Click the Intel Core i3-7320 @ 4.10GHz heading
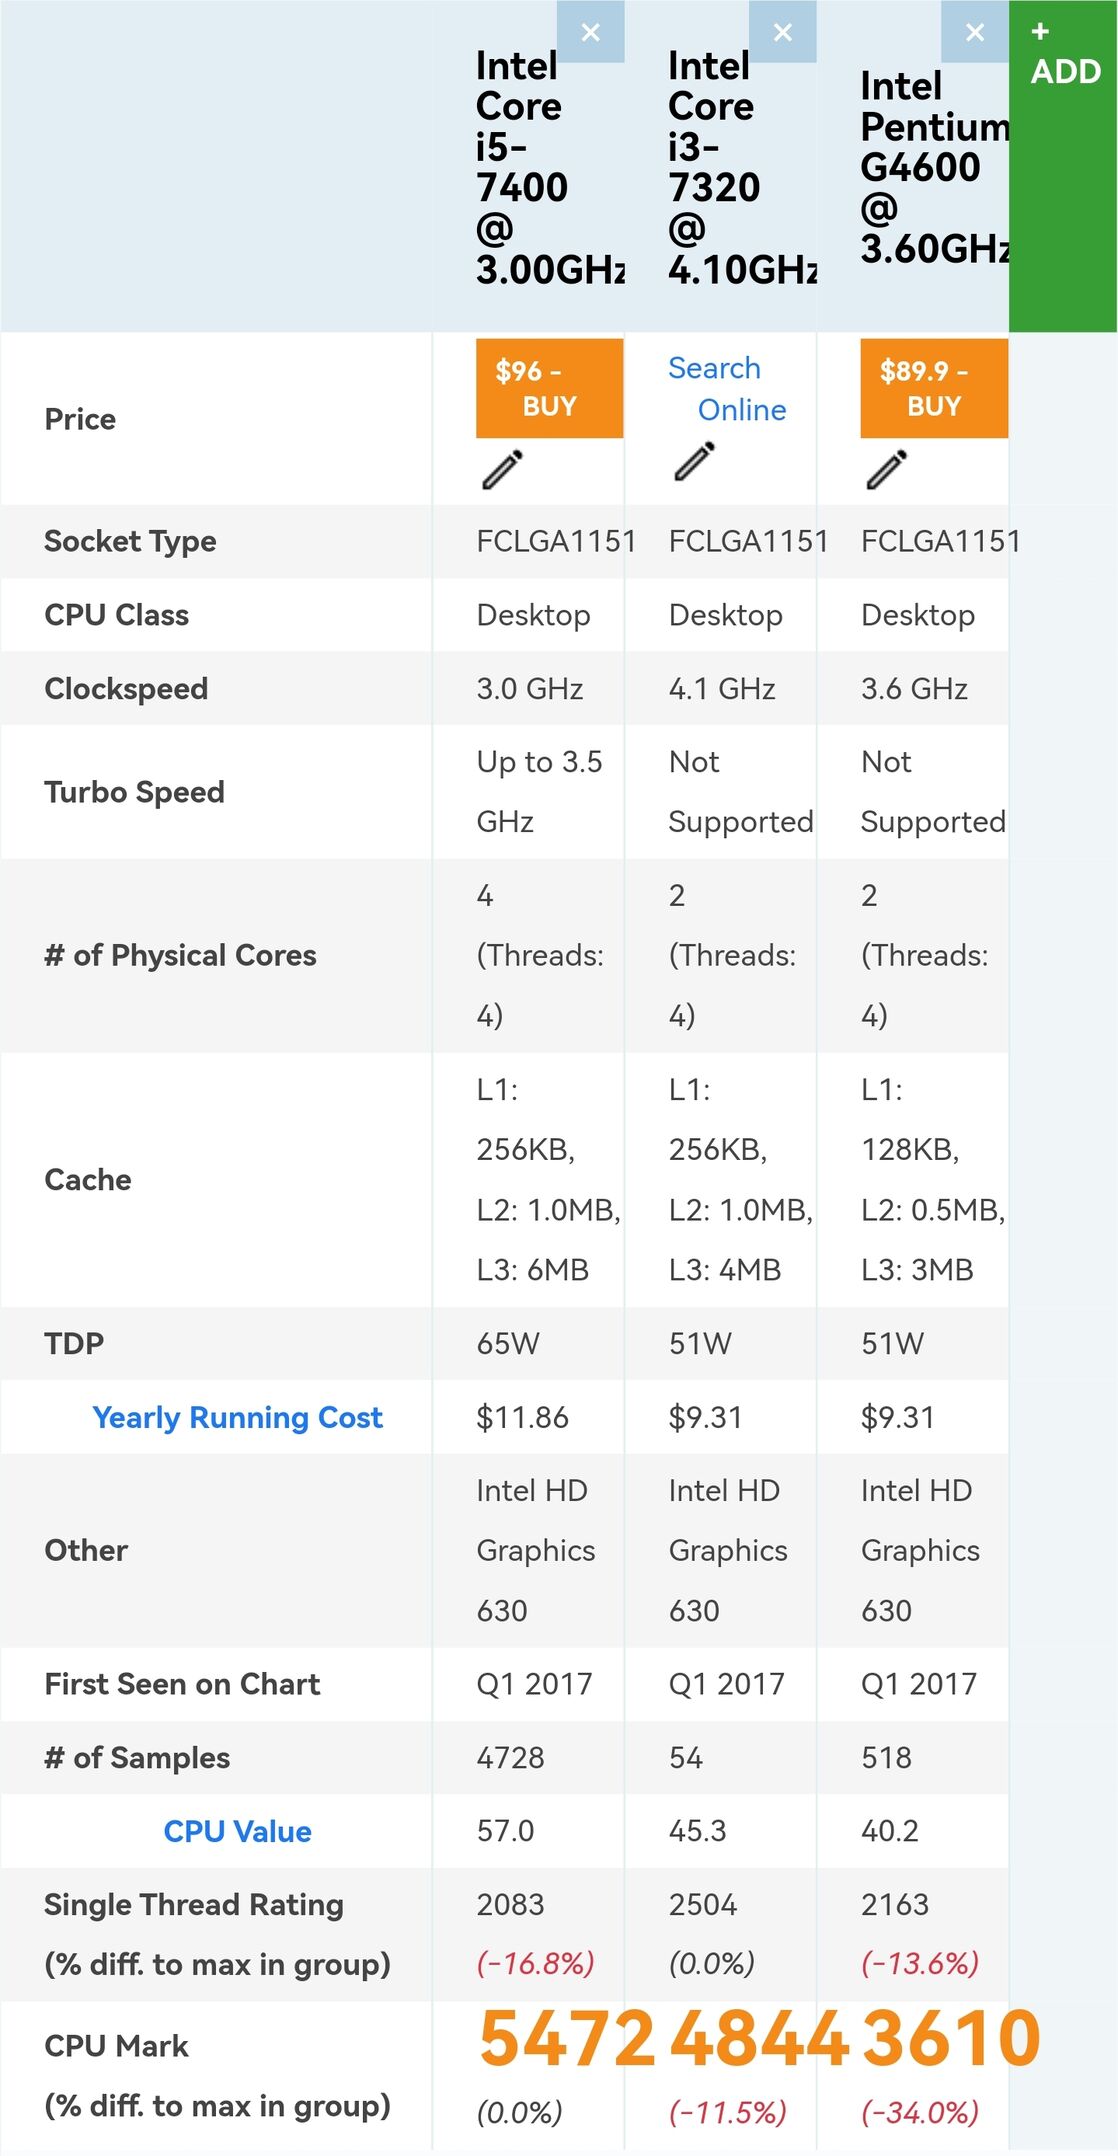Viewport: 1118px width, 2156px height. (742, 167)
